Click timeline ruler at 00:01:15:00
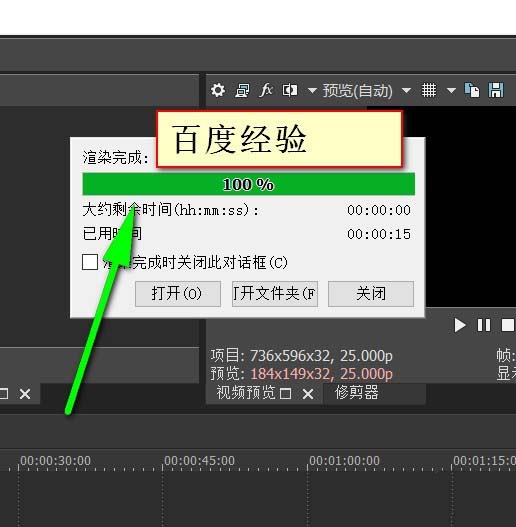 (x=484, y=460)
